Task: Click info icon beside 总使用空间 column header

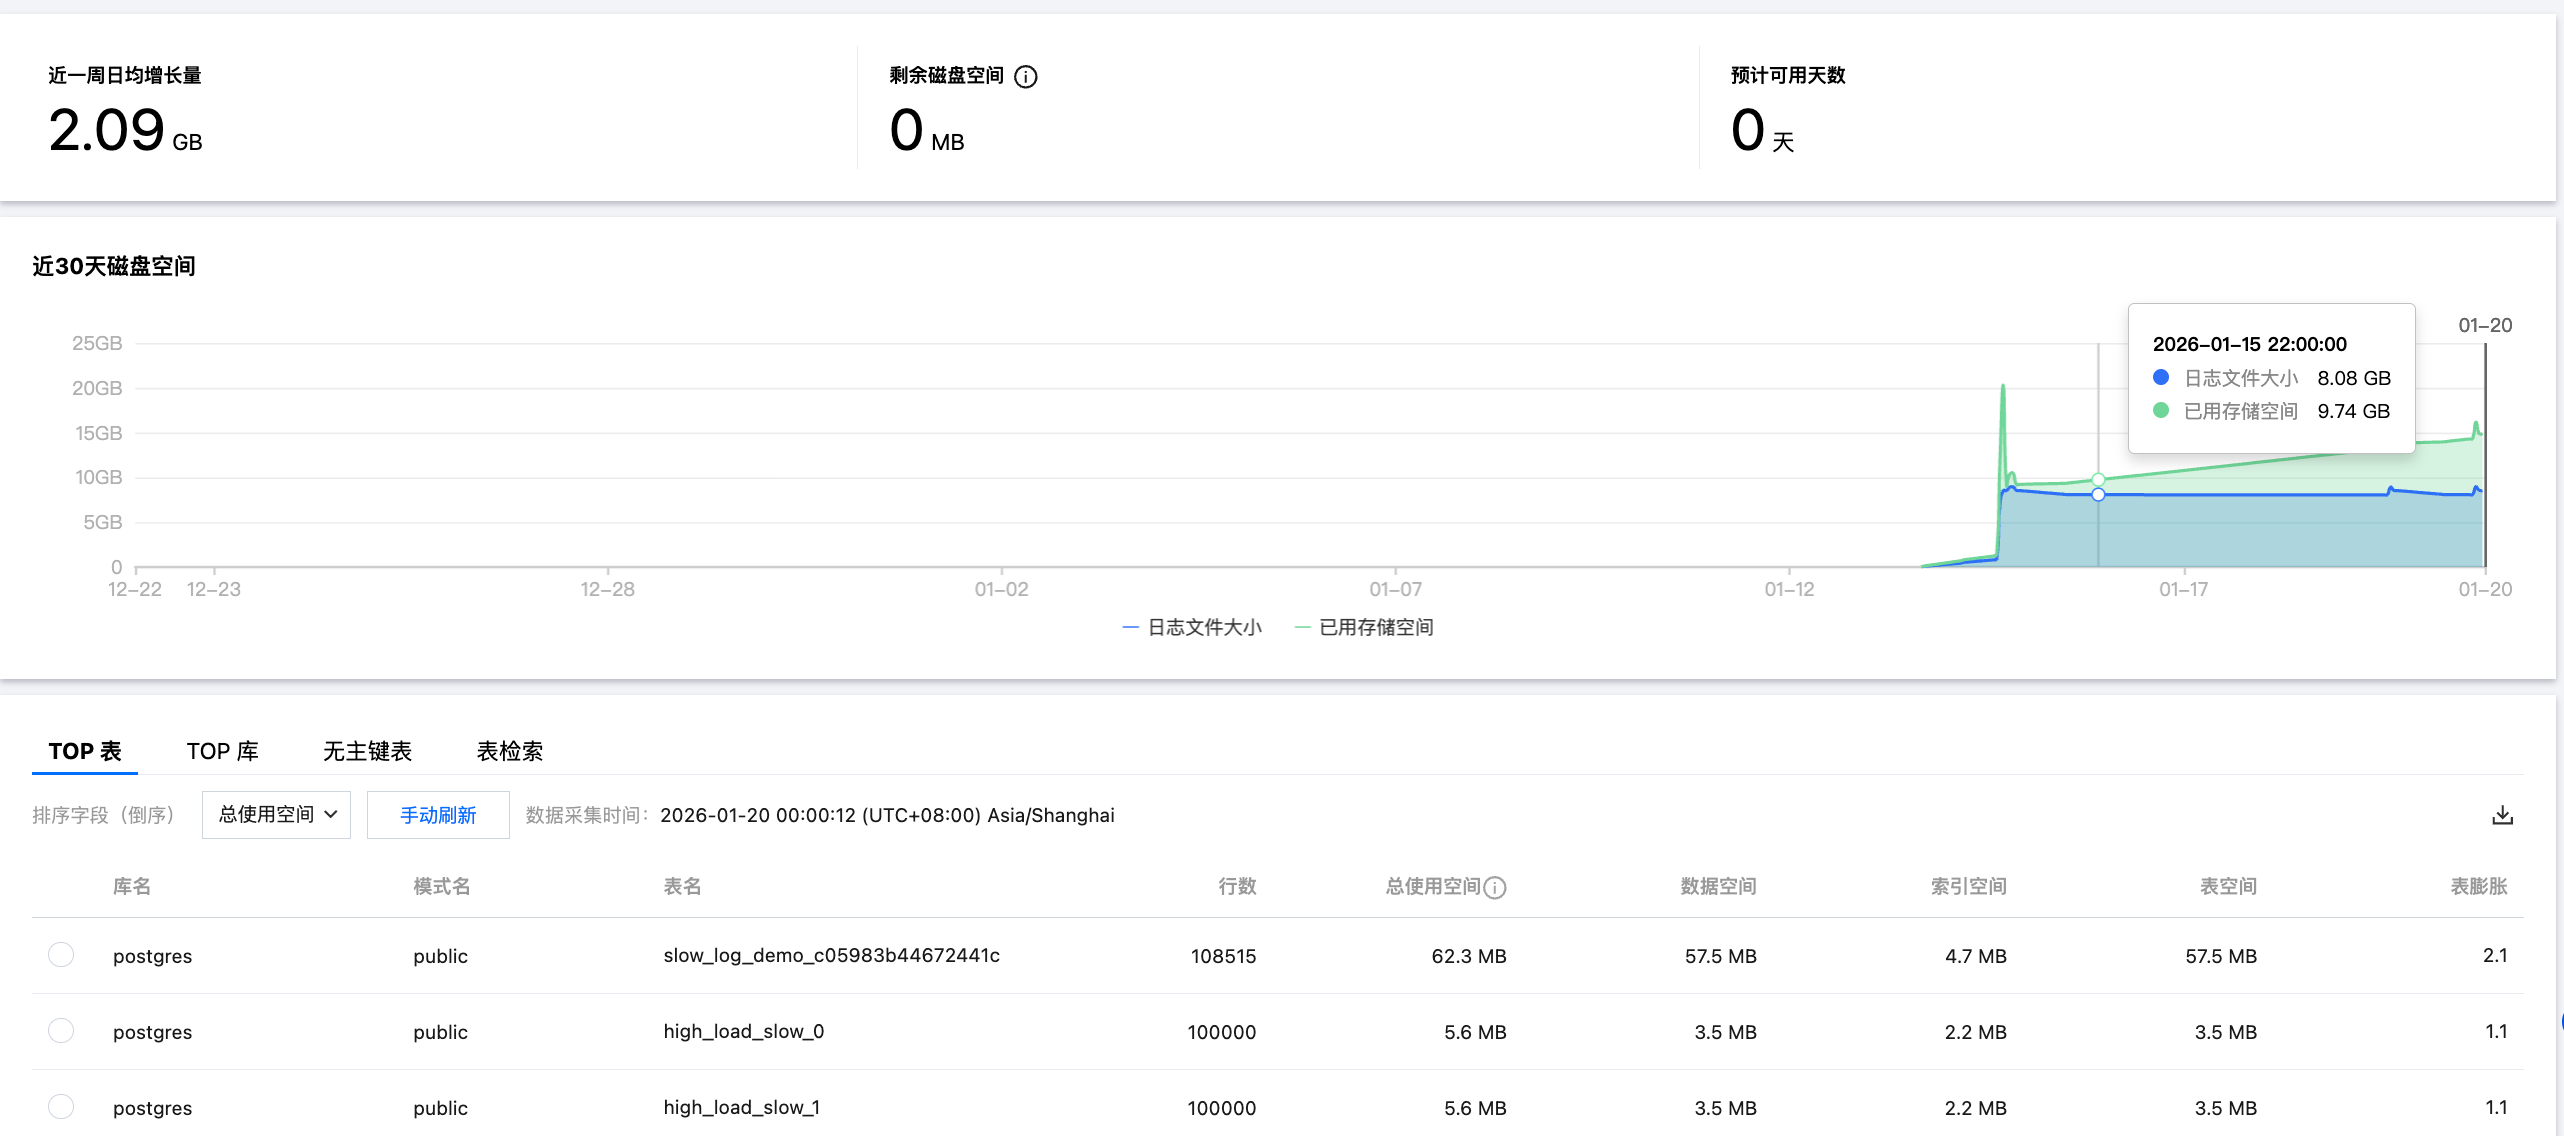Action: click(1495, 887)
